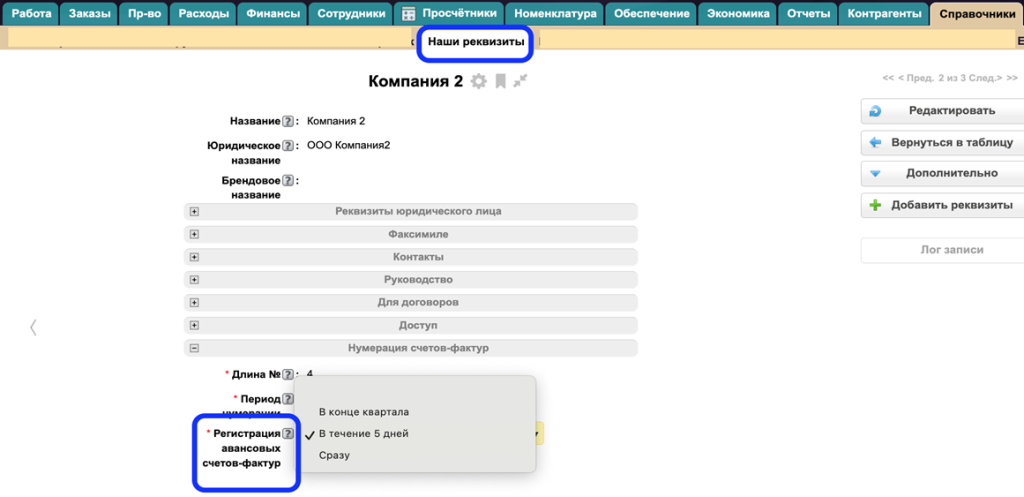Go to next record via След. link
Screen dimensions: 1024x497
pyautogui.click(x=993, y=78)
